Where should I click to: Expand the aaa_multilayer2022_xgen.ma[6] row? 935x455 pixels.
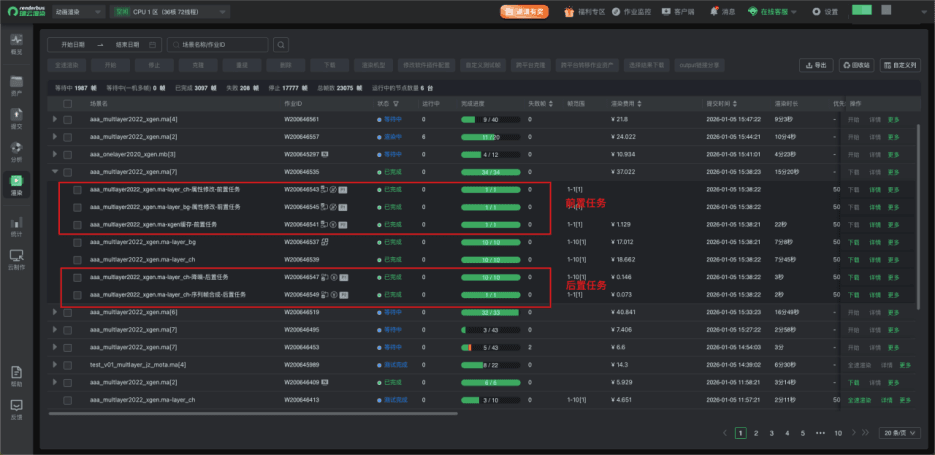[55, 312]
